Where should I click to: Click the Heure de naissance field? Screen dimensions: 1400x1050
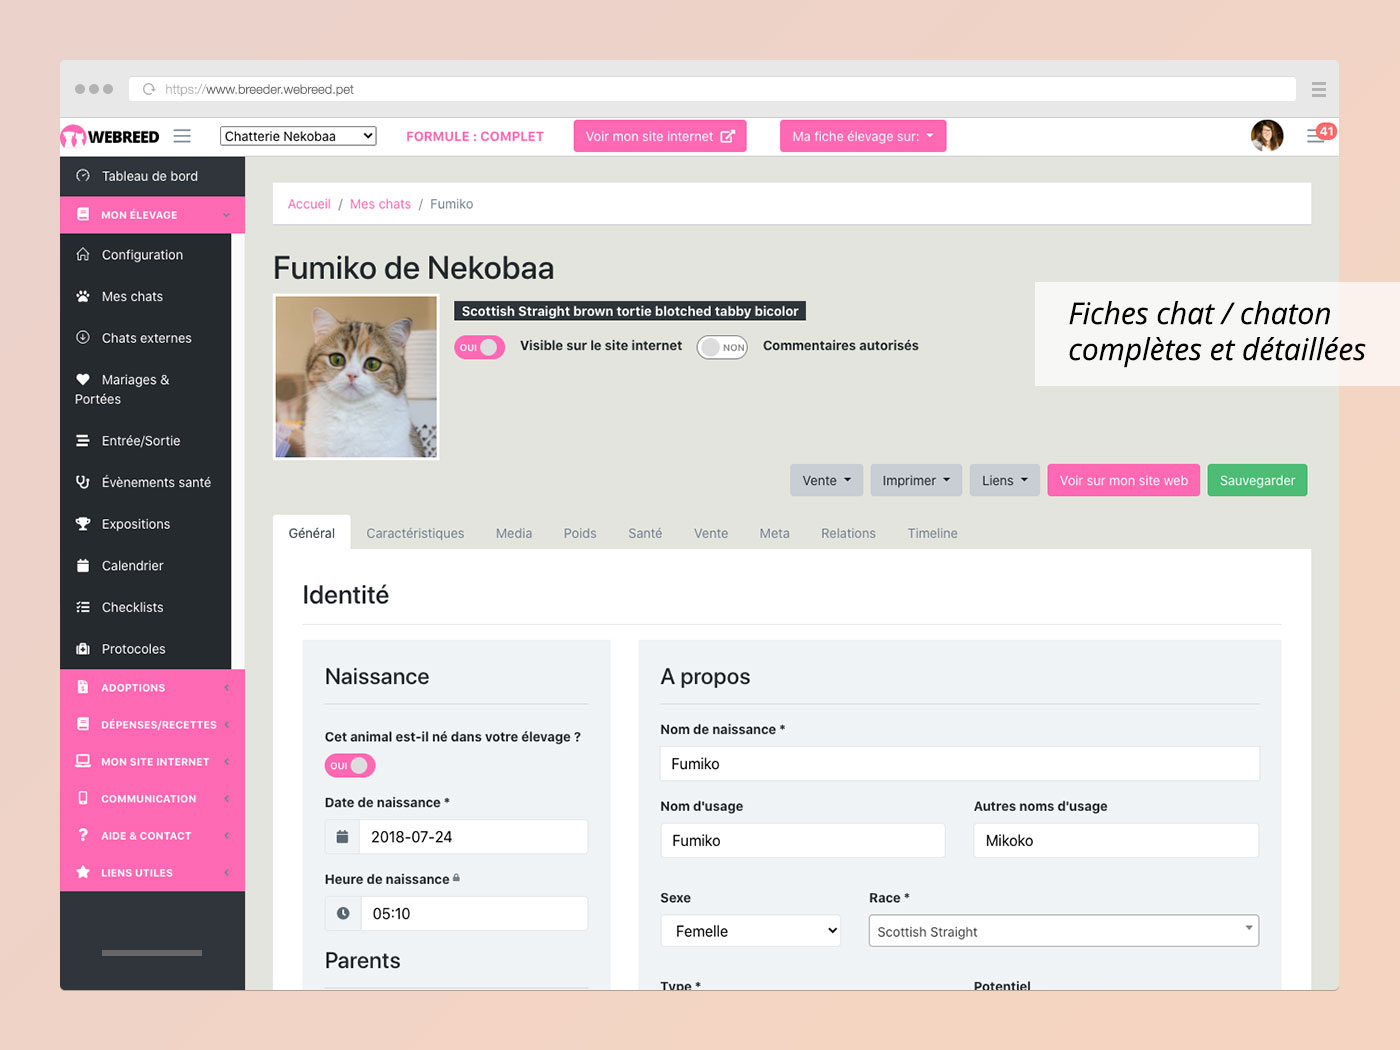click(x=473, y=914)
